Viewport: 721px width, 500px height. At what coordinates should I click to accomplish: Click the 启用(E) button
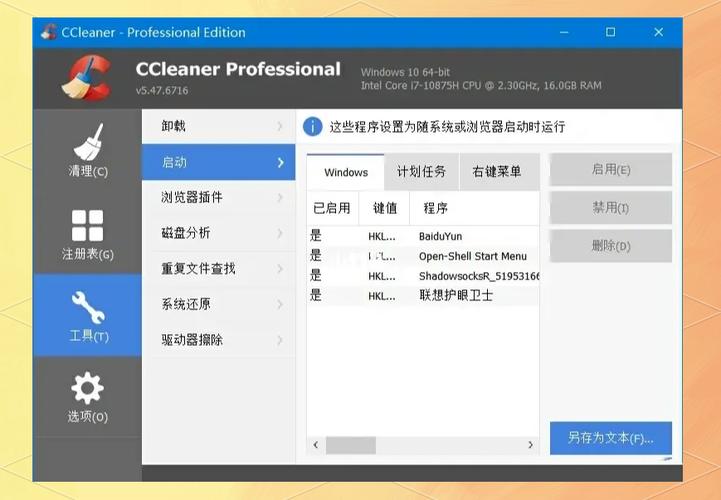611,169
